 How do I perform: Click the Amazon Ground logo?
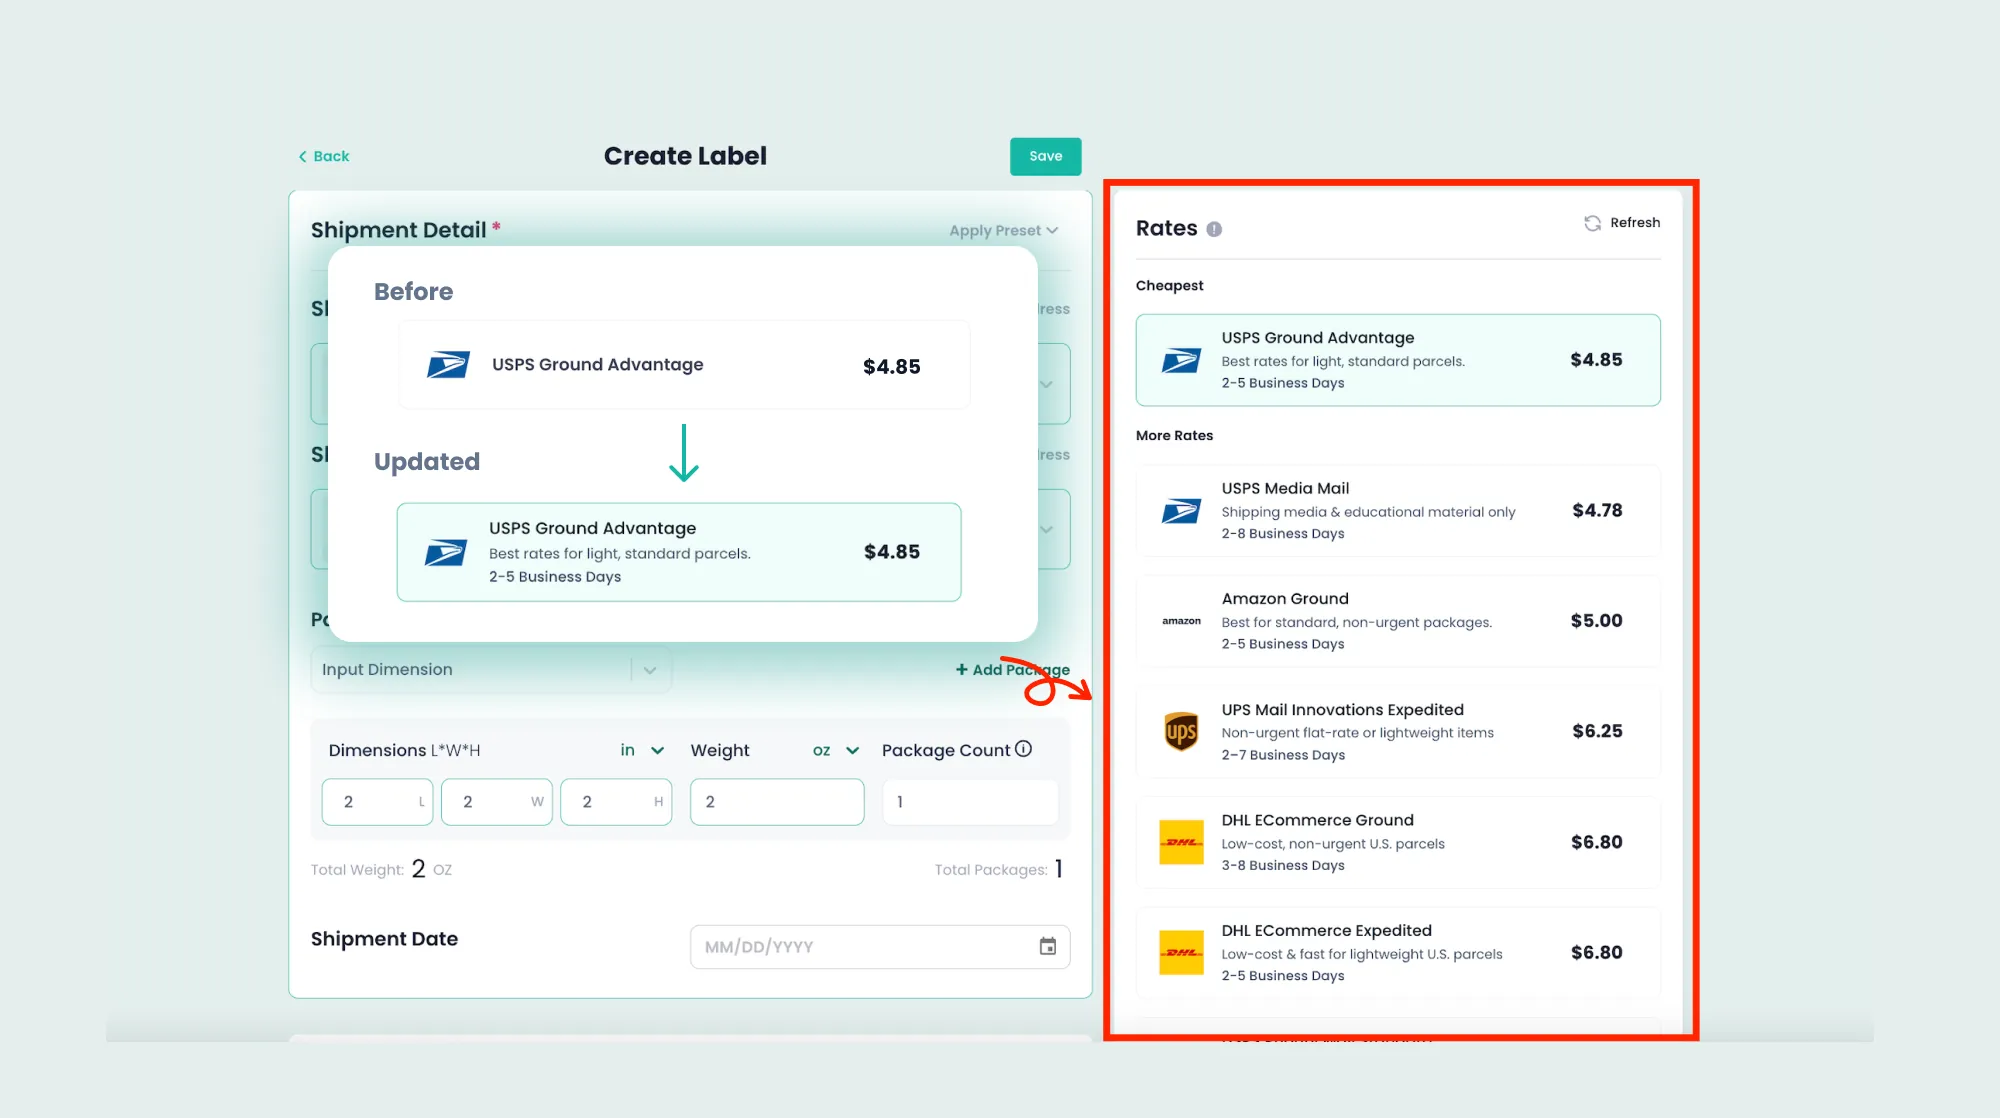1181,621
